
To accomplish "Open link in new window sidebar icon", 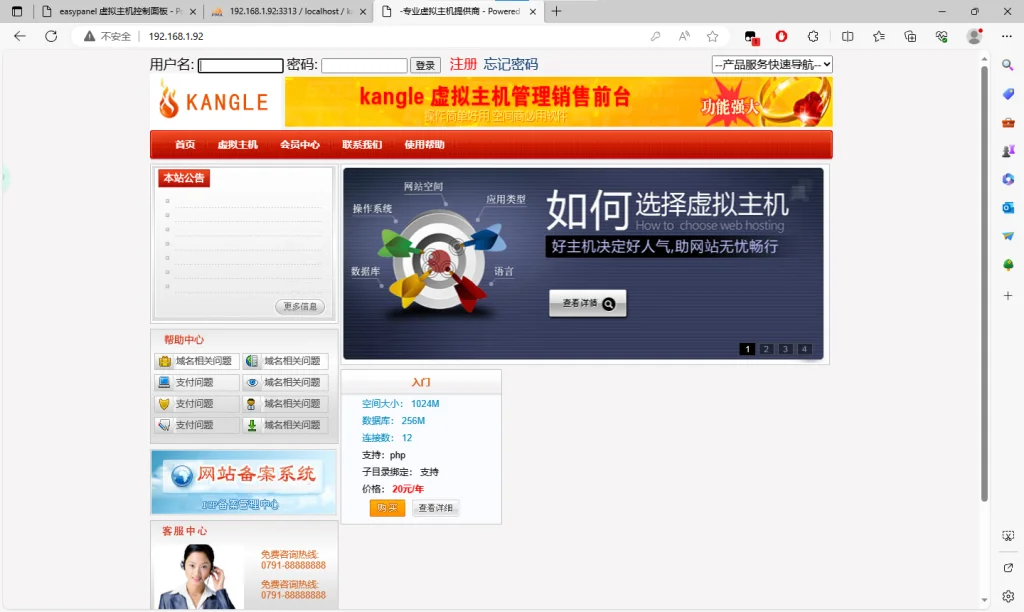I will [1008, 568].
